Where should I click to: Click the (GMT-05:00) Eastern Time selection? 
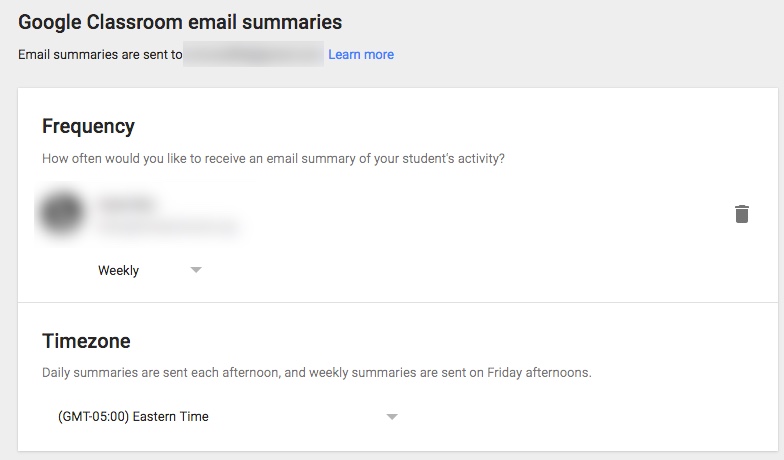pos(133,416)
